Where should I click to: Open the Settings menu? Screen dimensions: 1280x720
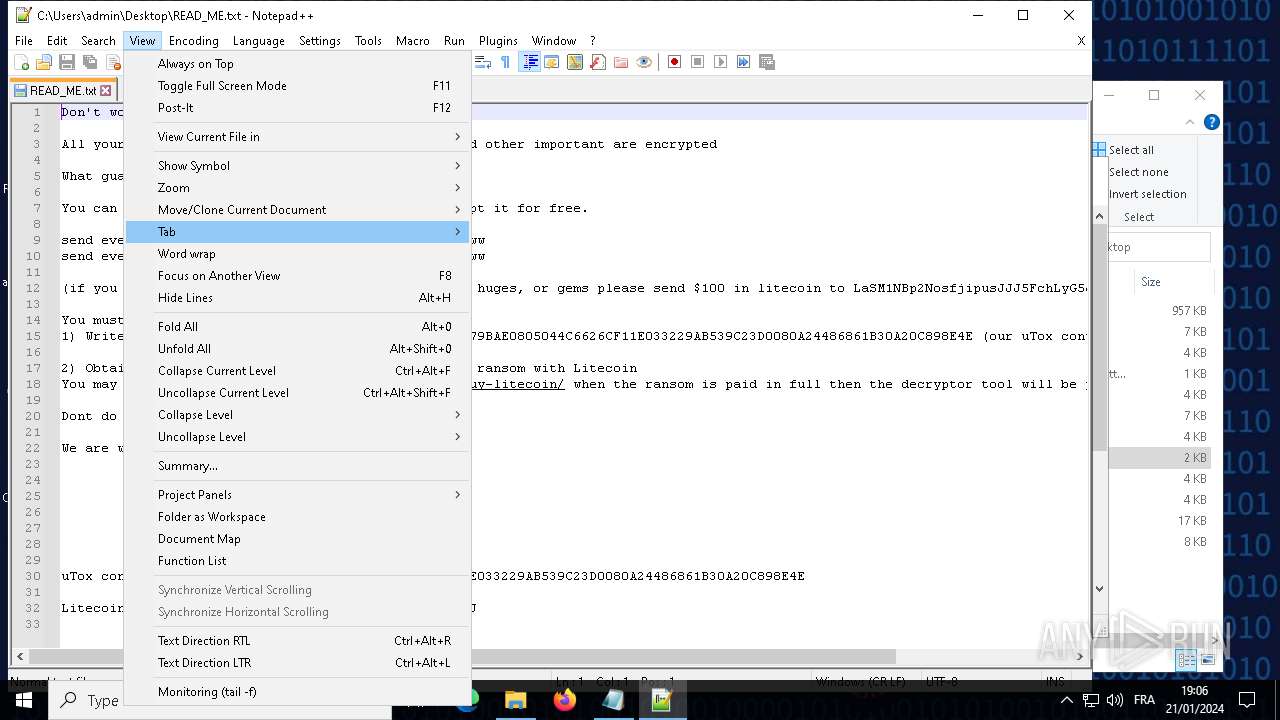click(319, 41)
